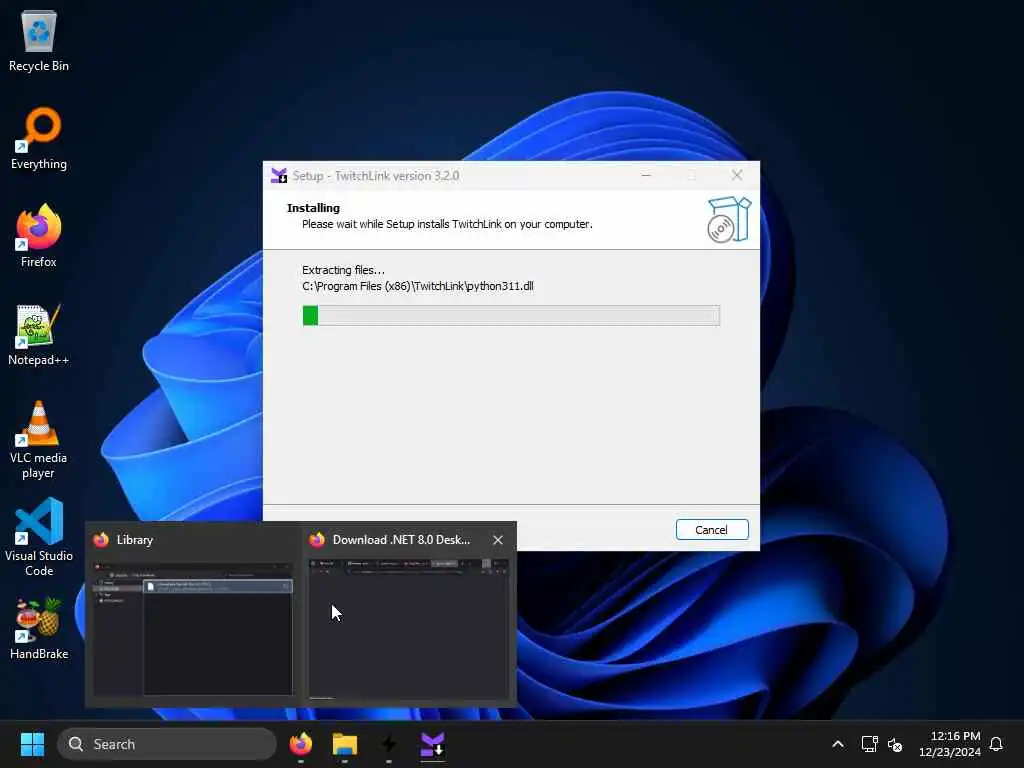The height and width of the screenshot is (768, 1024).
Task: Click the Firefox icon in Library preview
Action: [101, 539]
